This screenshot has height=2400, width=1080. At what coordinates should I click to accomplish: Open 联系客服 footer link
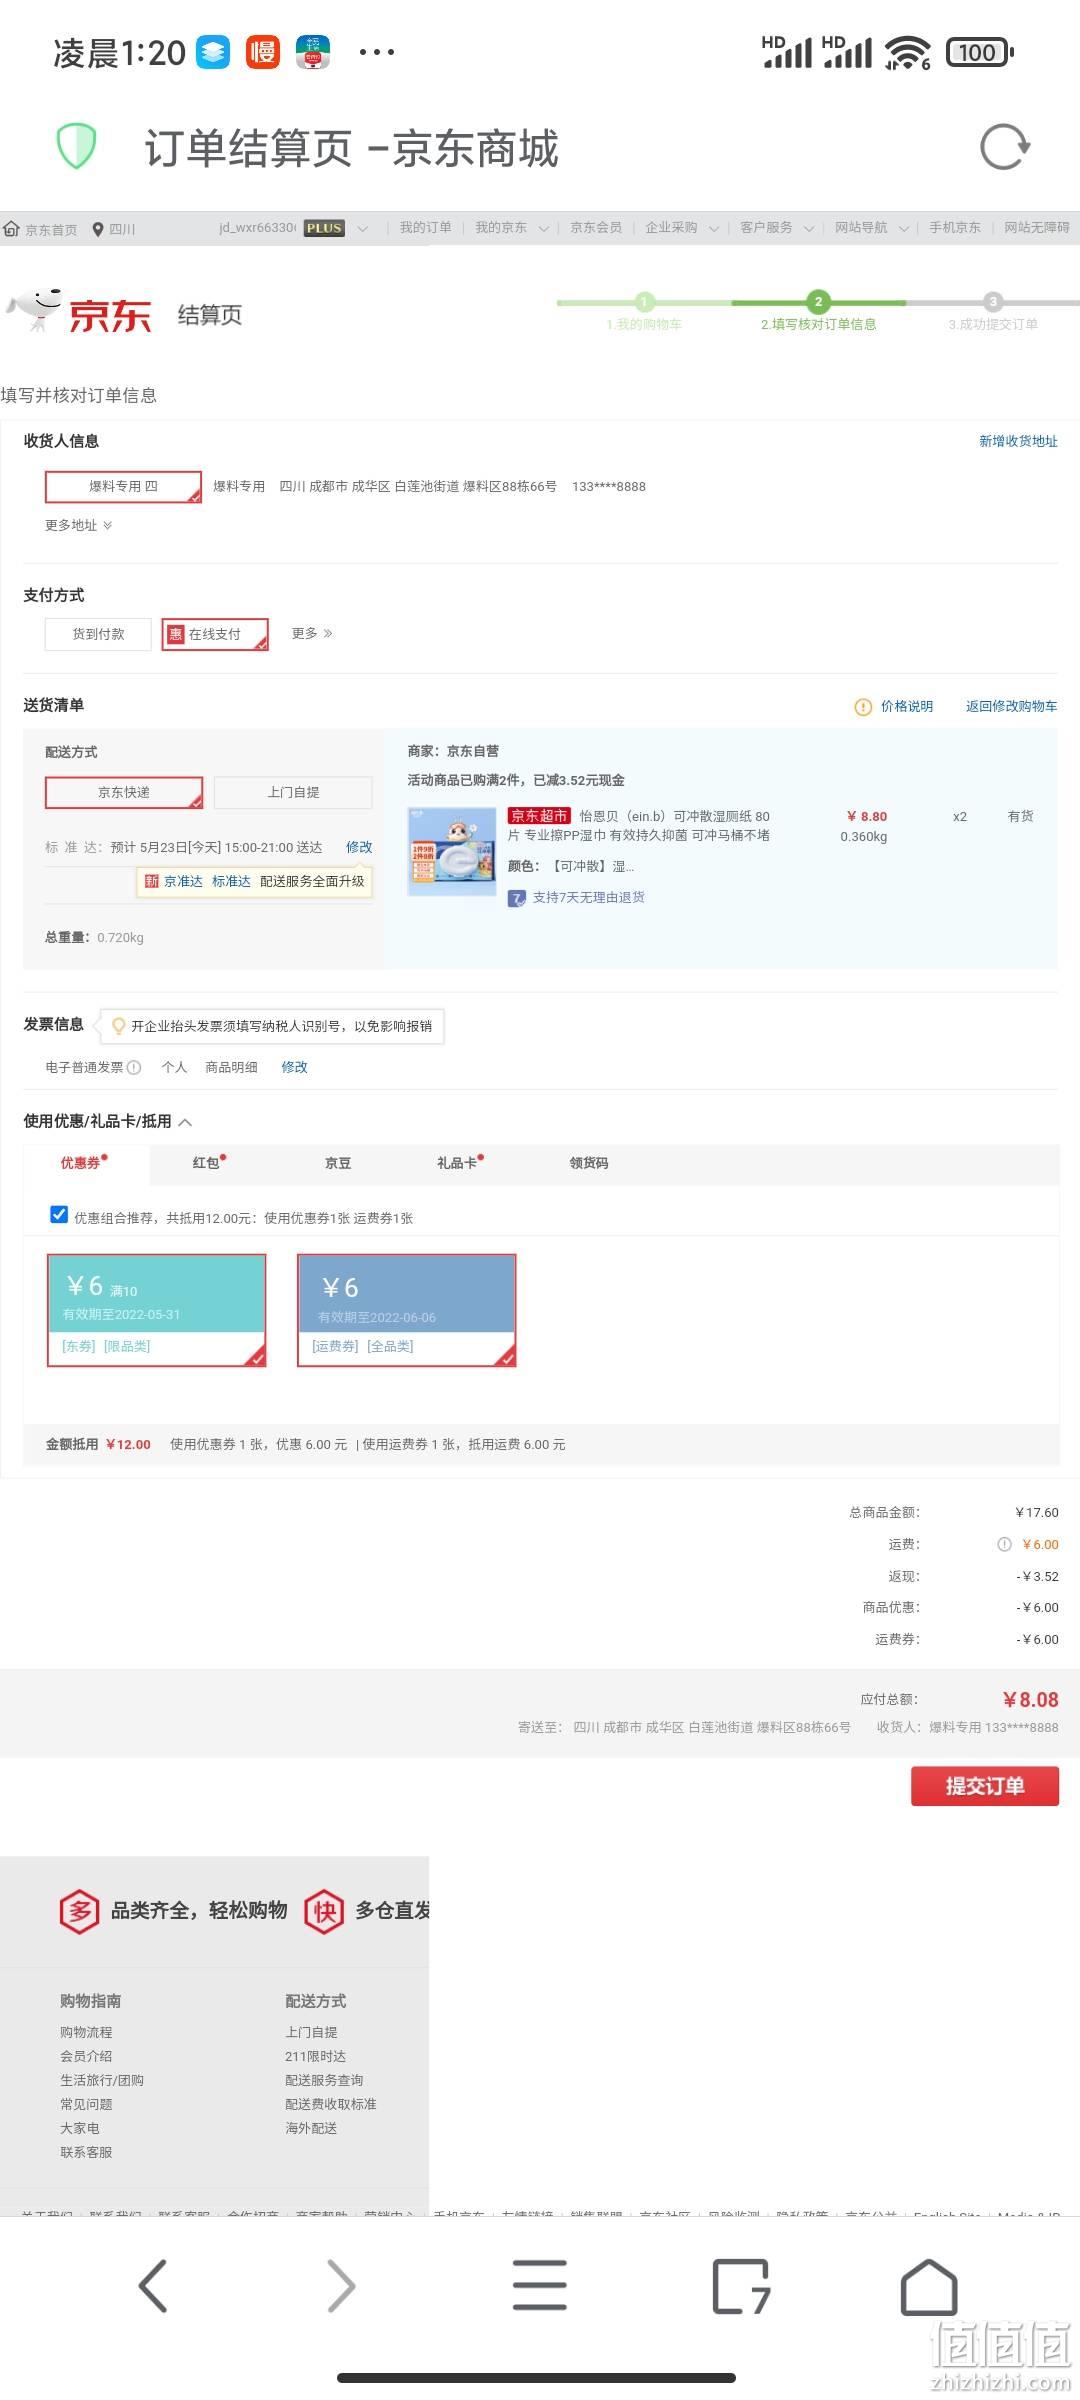tap(86, 2152)
